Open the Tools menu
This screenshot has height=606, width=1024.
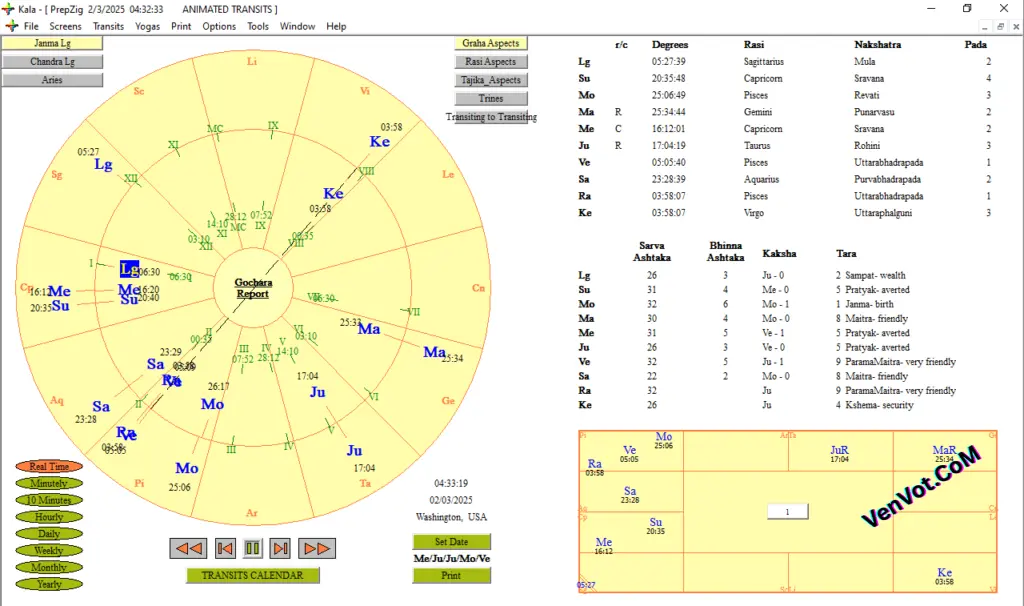pyautogui.click(x=258, y=26)
